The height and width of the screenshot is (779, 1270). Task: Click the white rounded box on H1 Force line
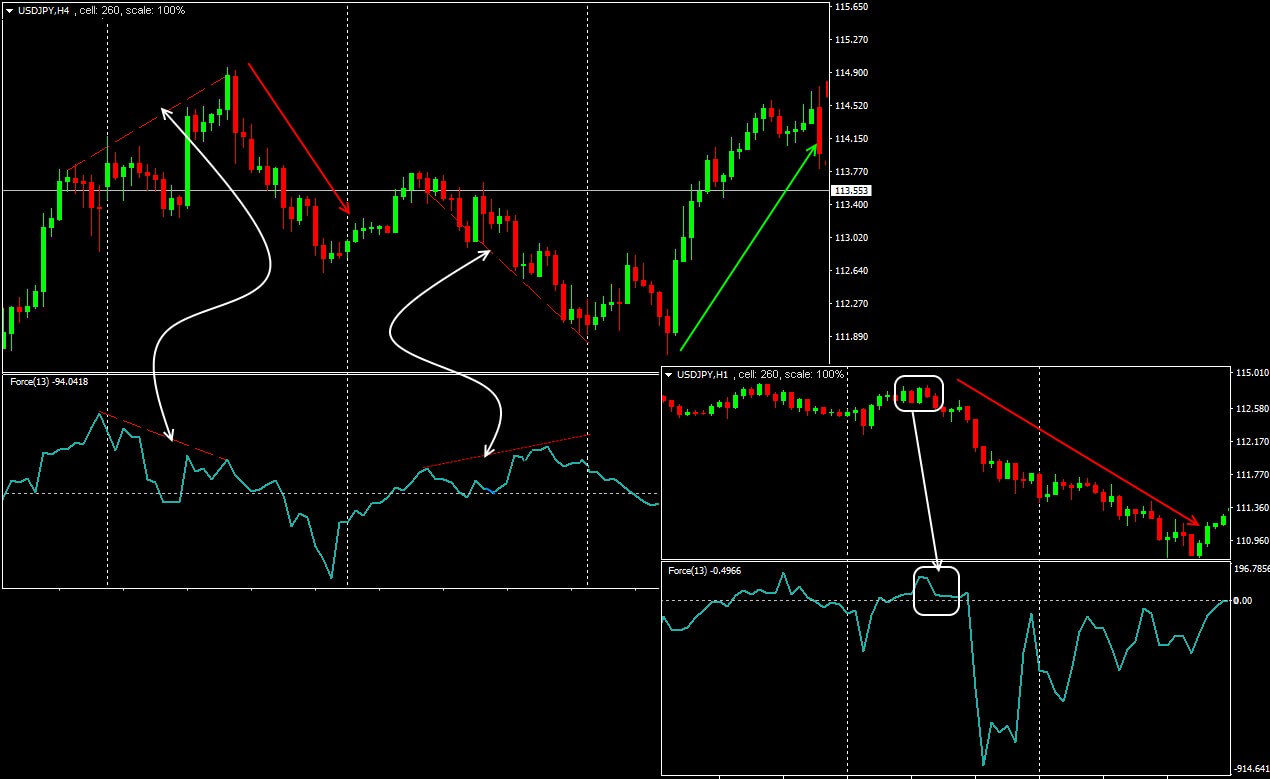[x=936, y=591]
